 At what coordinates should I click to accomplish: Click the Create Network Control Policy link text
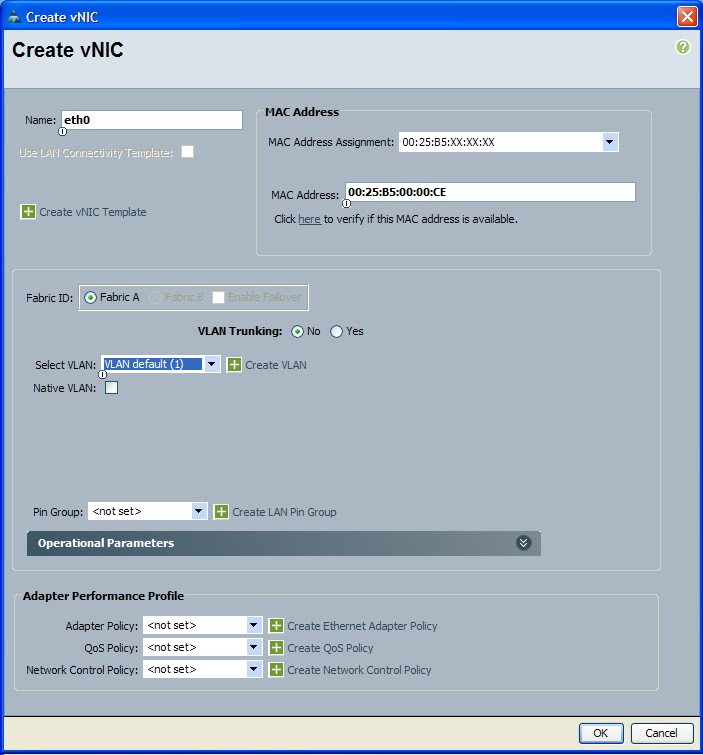(359, 670)
